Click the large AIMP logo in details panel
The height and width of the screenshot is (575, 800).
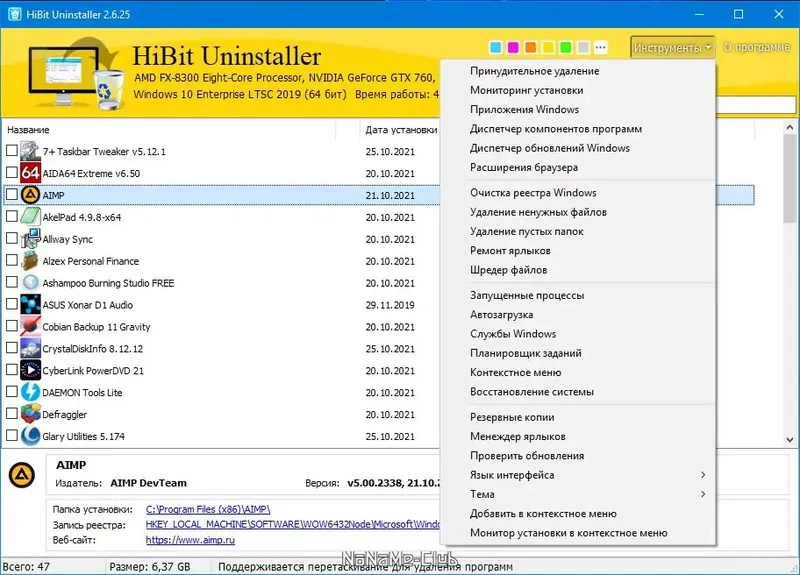coord(22,475)
